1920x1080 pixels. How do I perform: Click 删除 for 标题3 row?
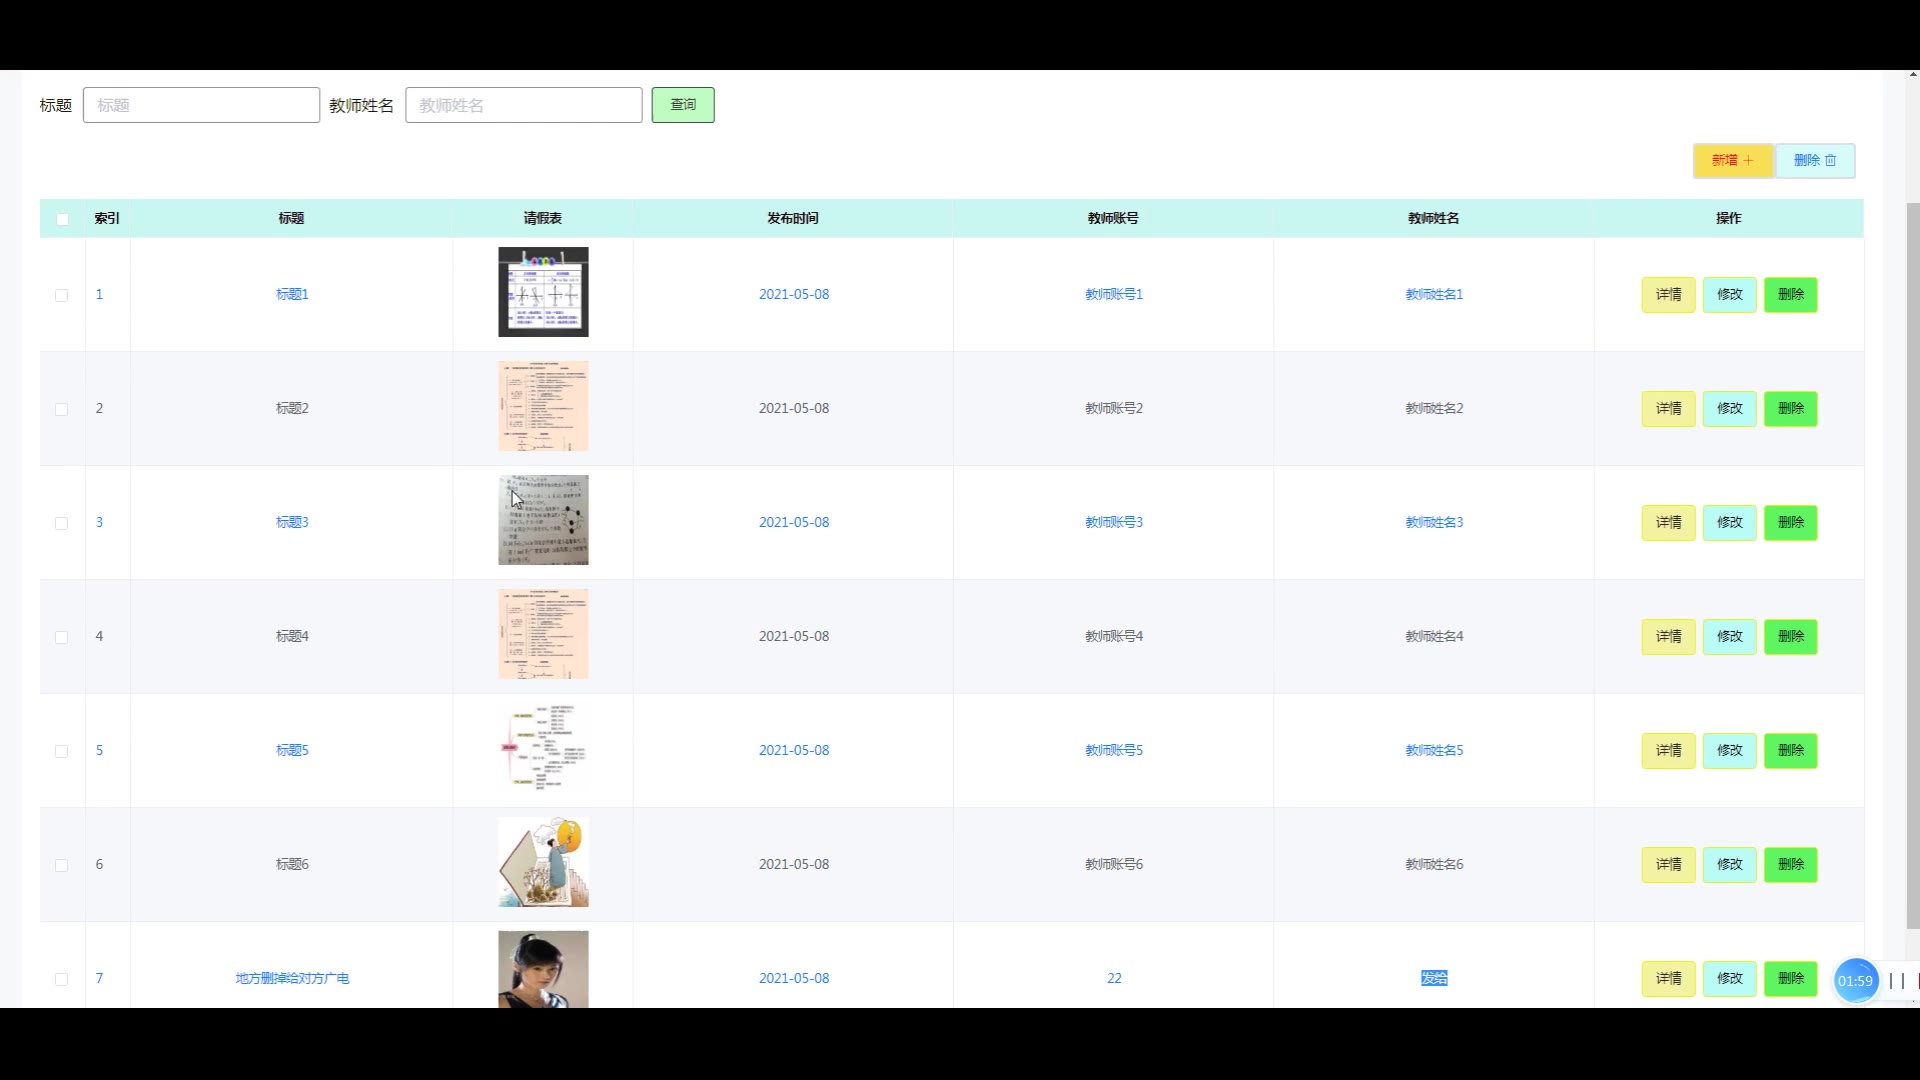pos(1790,522)
